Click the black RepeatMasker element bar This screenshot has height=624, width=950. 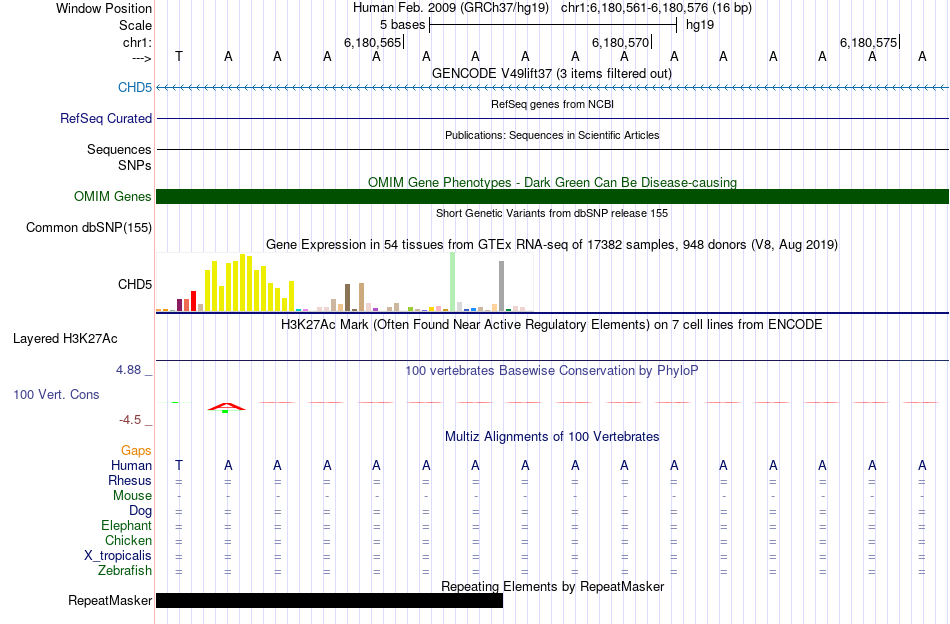point(330,600)
